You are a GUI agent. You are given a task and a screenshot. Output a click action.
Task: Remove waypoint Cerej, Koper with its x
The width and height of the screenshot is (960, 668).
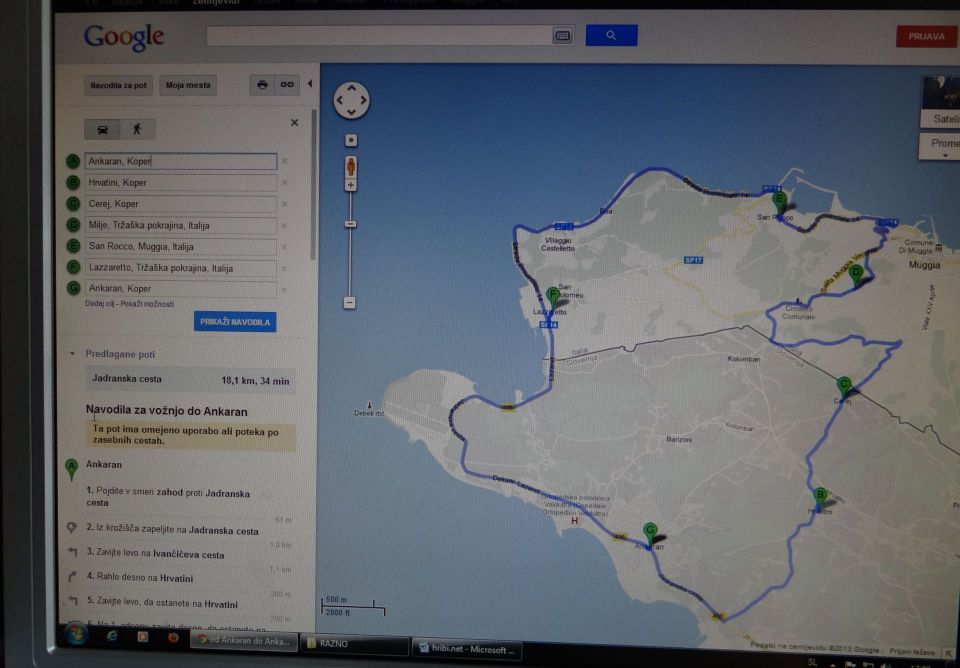click(x=285, y=204)
